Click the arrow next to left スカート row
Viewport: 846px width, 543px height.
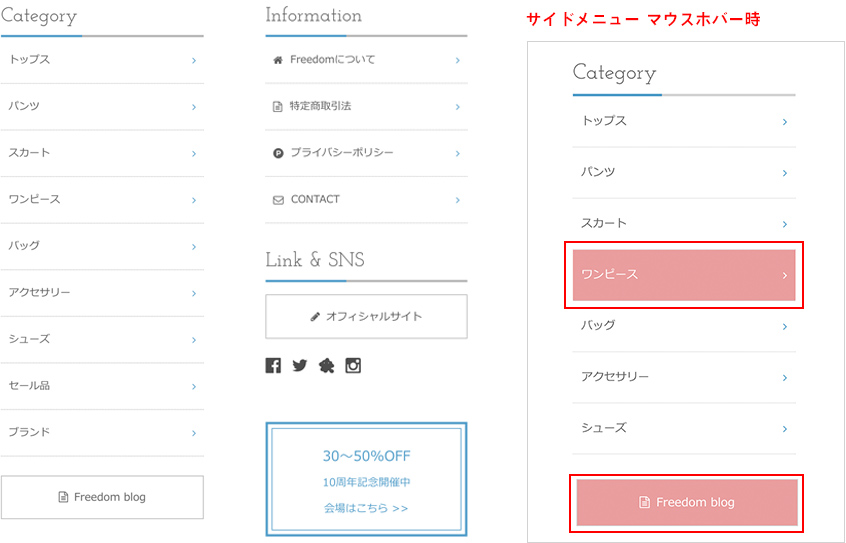click(194, 153)
